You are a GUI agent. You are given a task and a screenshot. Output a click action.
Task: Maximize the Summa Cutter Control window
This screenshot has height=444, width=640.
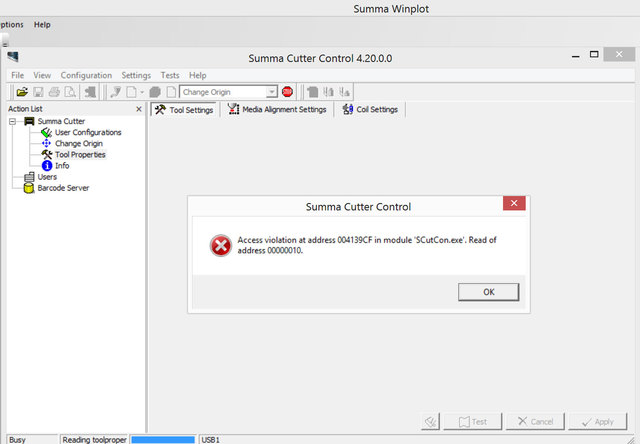point(594,54)
